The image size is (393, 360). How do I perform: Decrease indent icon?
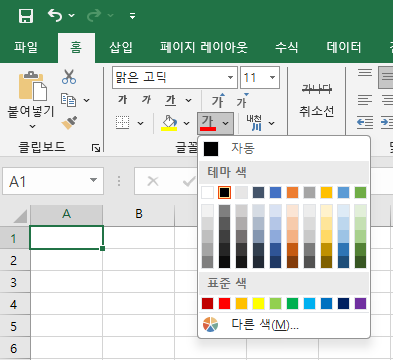tap(365, 123)
